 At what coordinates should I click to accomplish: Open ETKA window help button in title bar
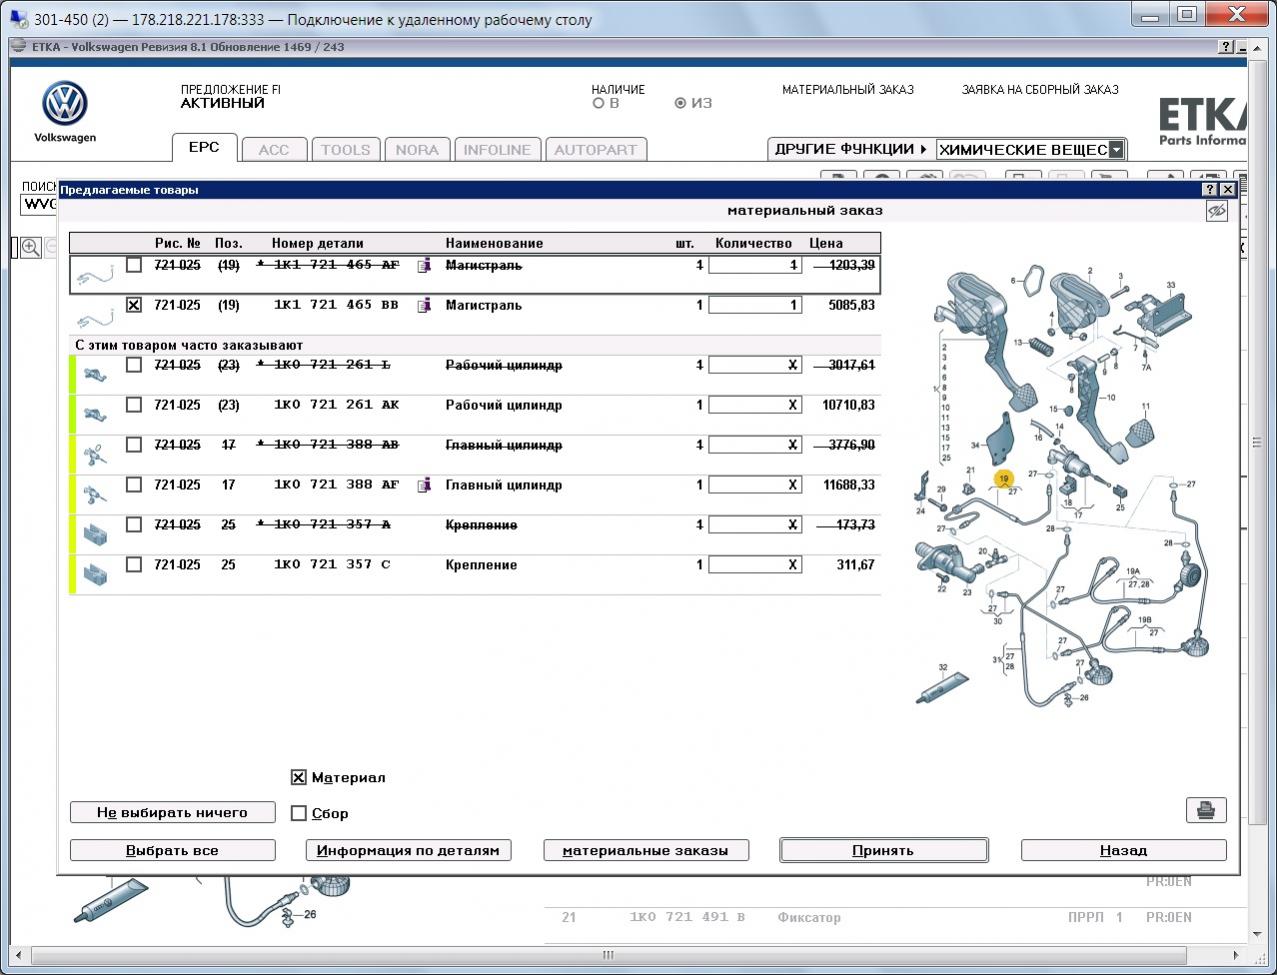(x=1226, y=47)
